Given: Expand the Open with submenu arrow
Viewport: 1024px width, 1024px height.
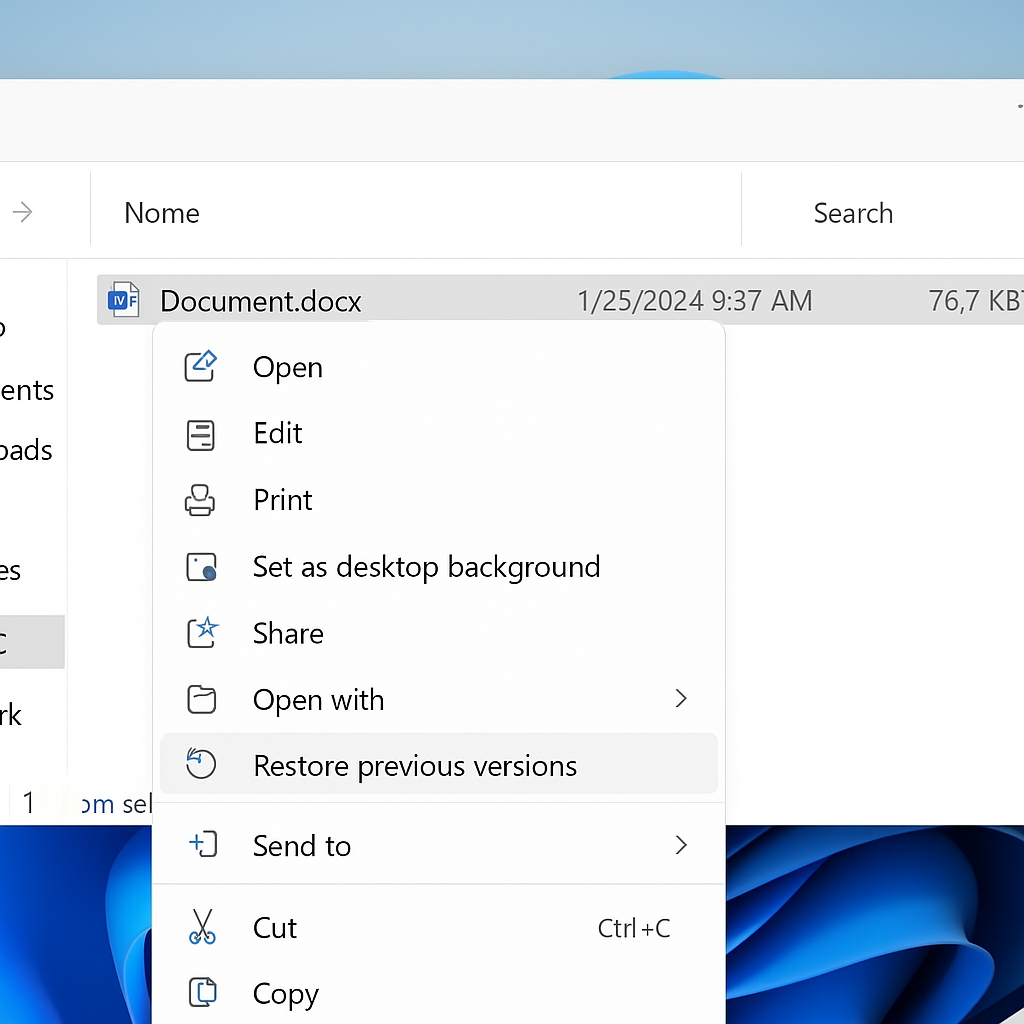Looking at the screenshot, I should click(681, 699).
